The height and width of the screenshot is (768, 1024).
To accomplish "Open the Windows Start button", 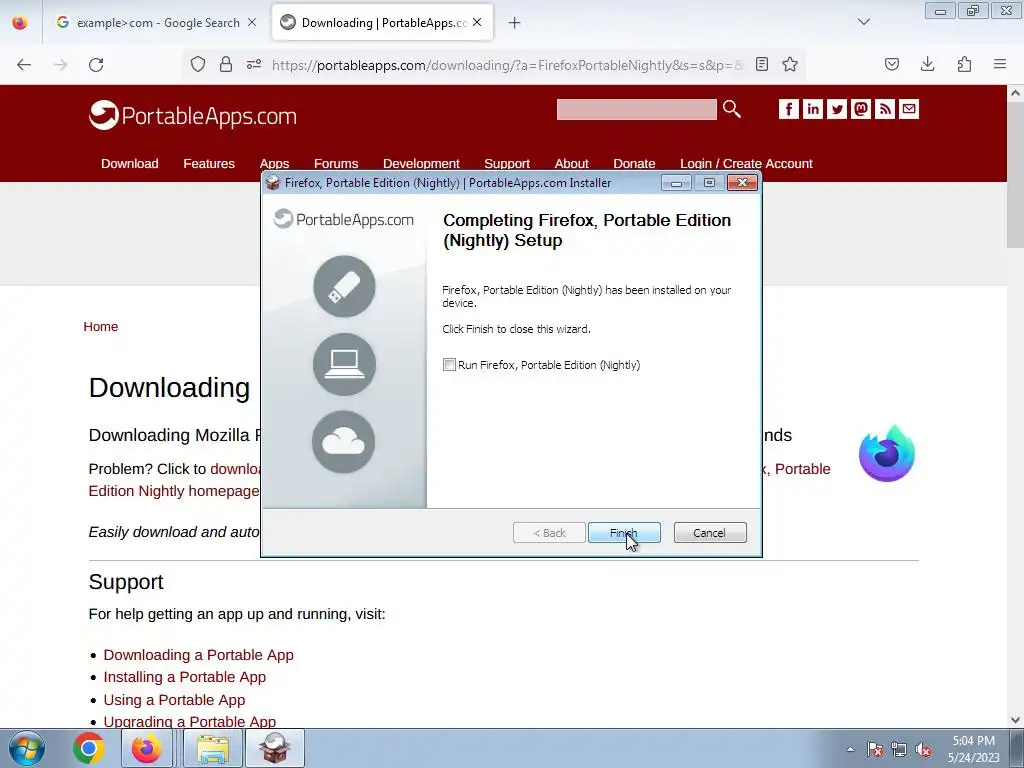I will pyautogui.click(x=27, y=748).
